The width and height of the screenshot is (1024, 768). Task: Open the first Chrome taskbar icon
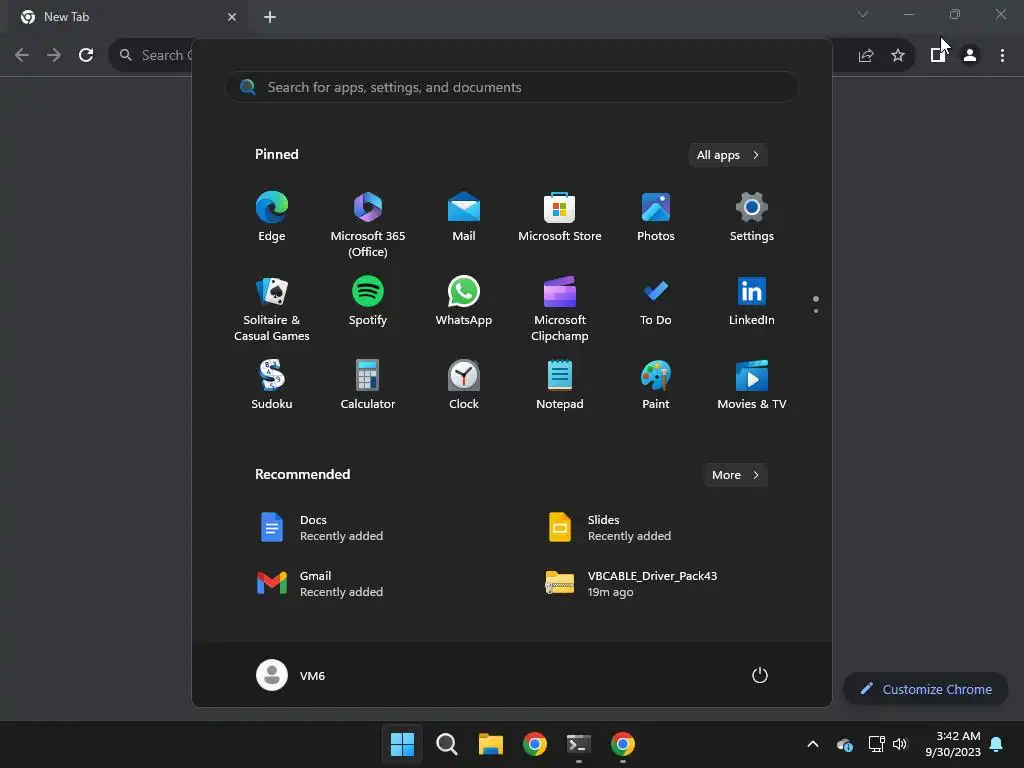[x=535, y=744]
